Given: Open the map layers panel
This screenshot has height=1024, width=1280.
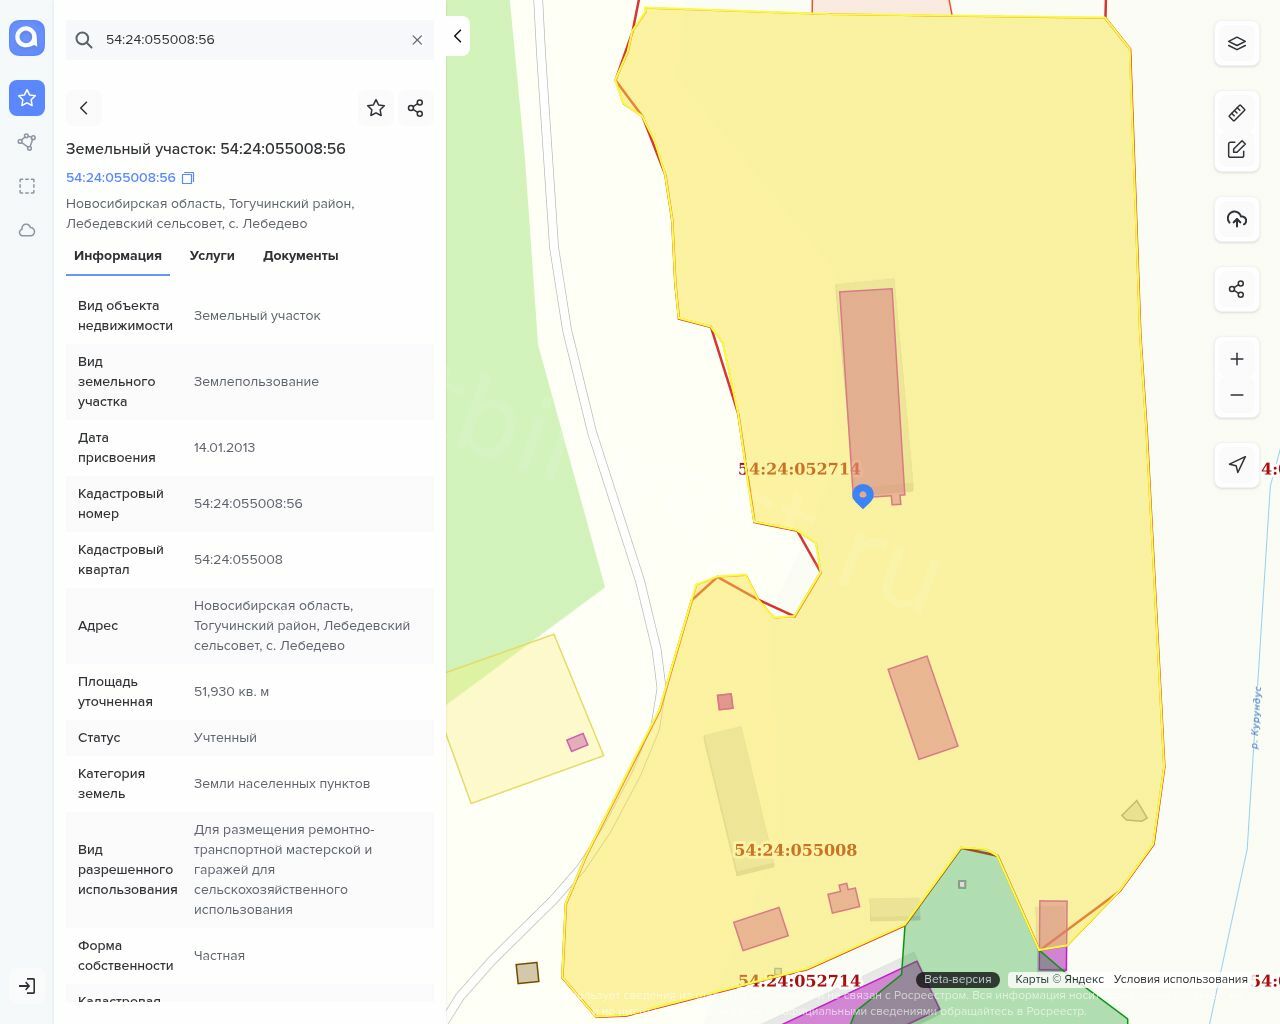Looking at the screenshot, I should [1237, 44].
